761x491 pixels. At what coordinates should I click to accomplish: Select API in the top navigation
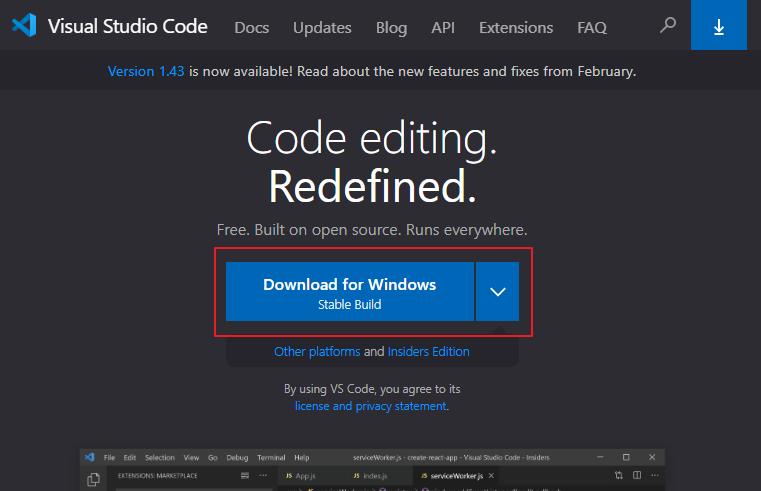pos(443,28)
